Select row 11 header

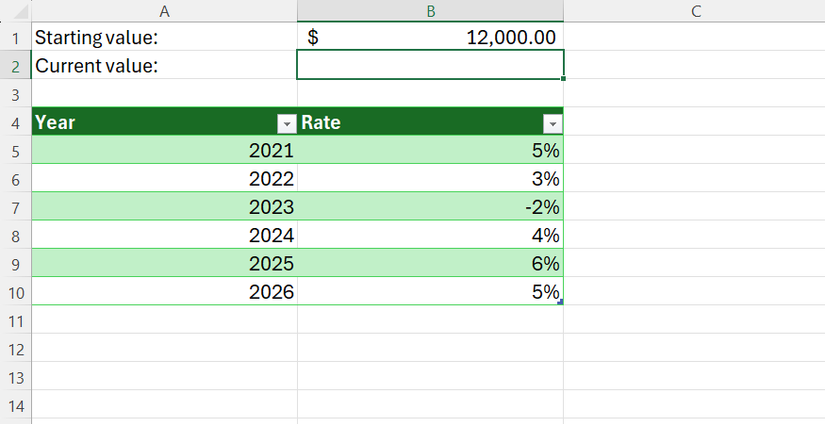pyautogui.click(x=15, y=321)
